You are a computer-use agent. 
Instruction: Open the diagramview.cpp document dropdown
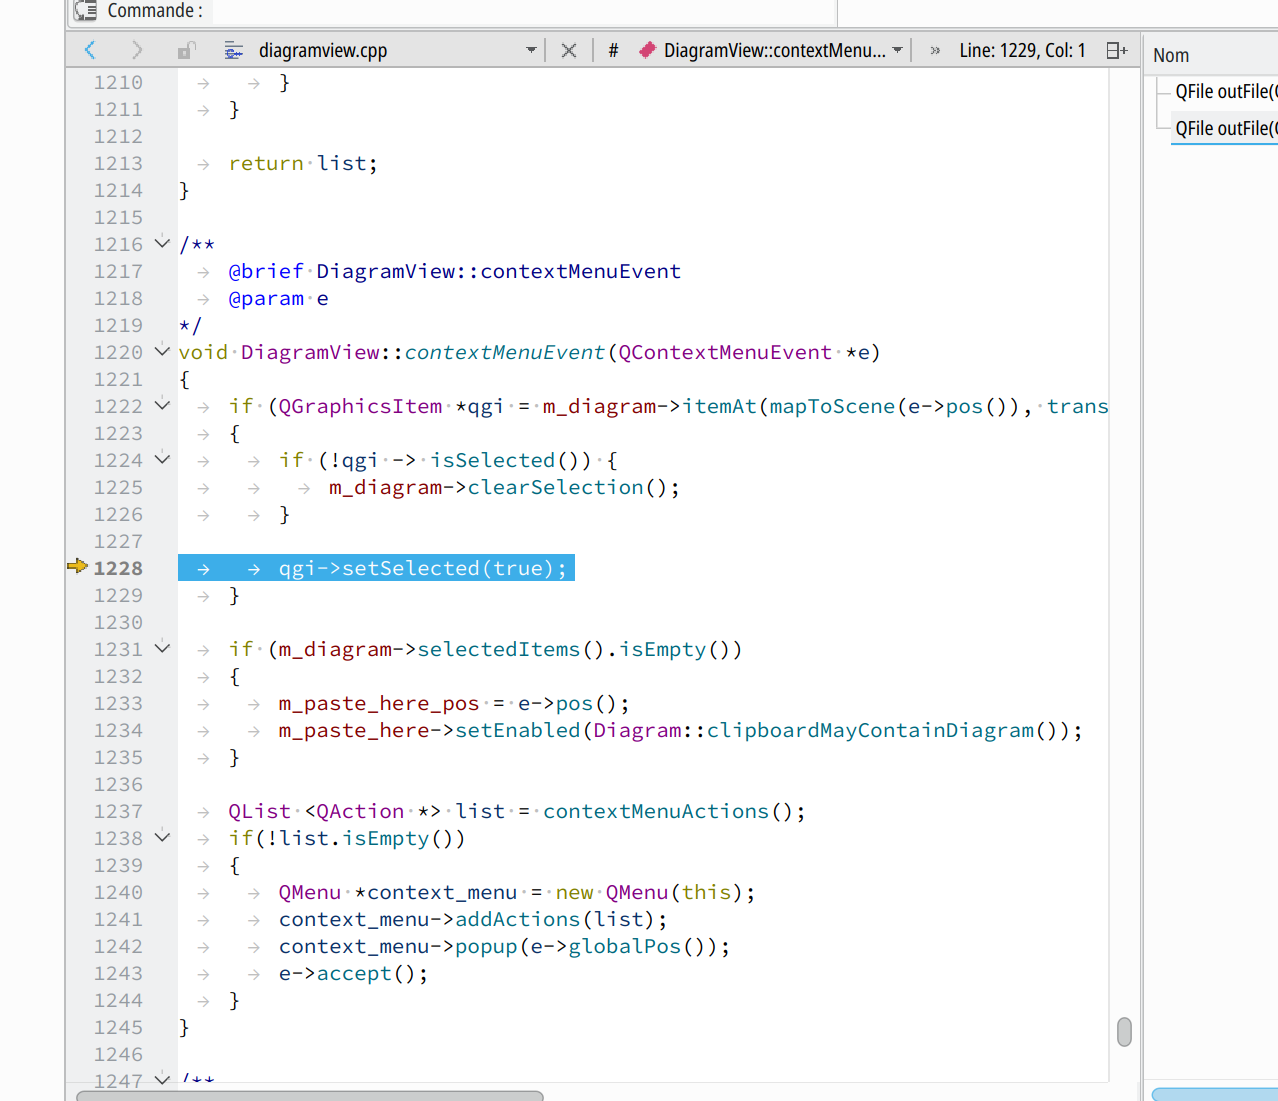(531, 50)
